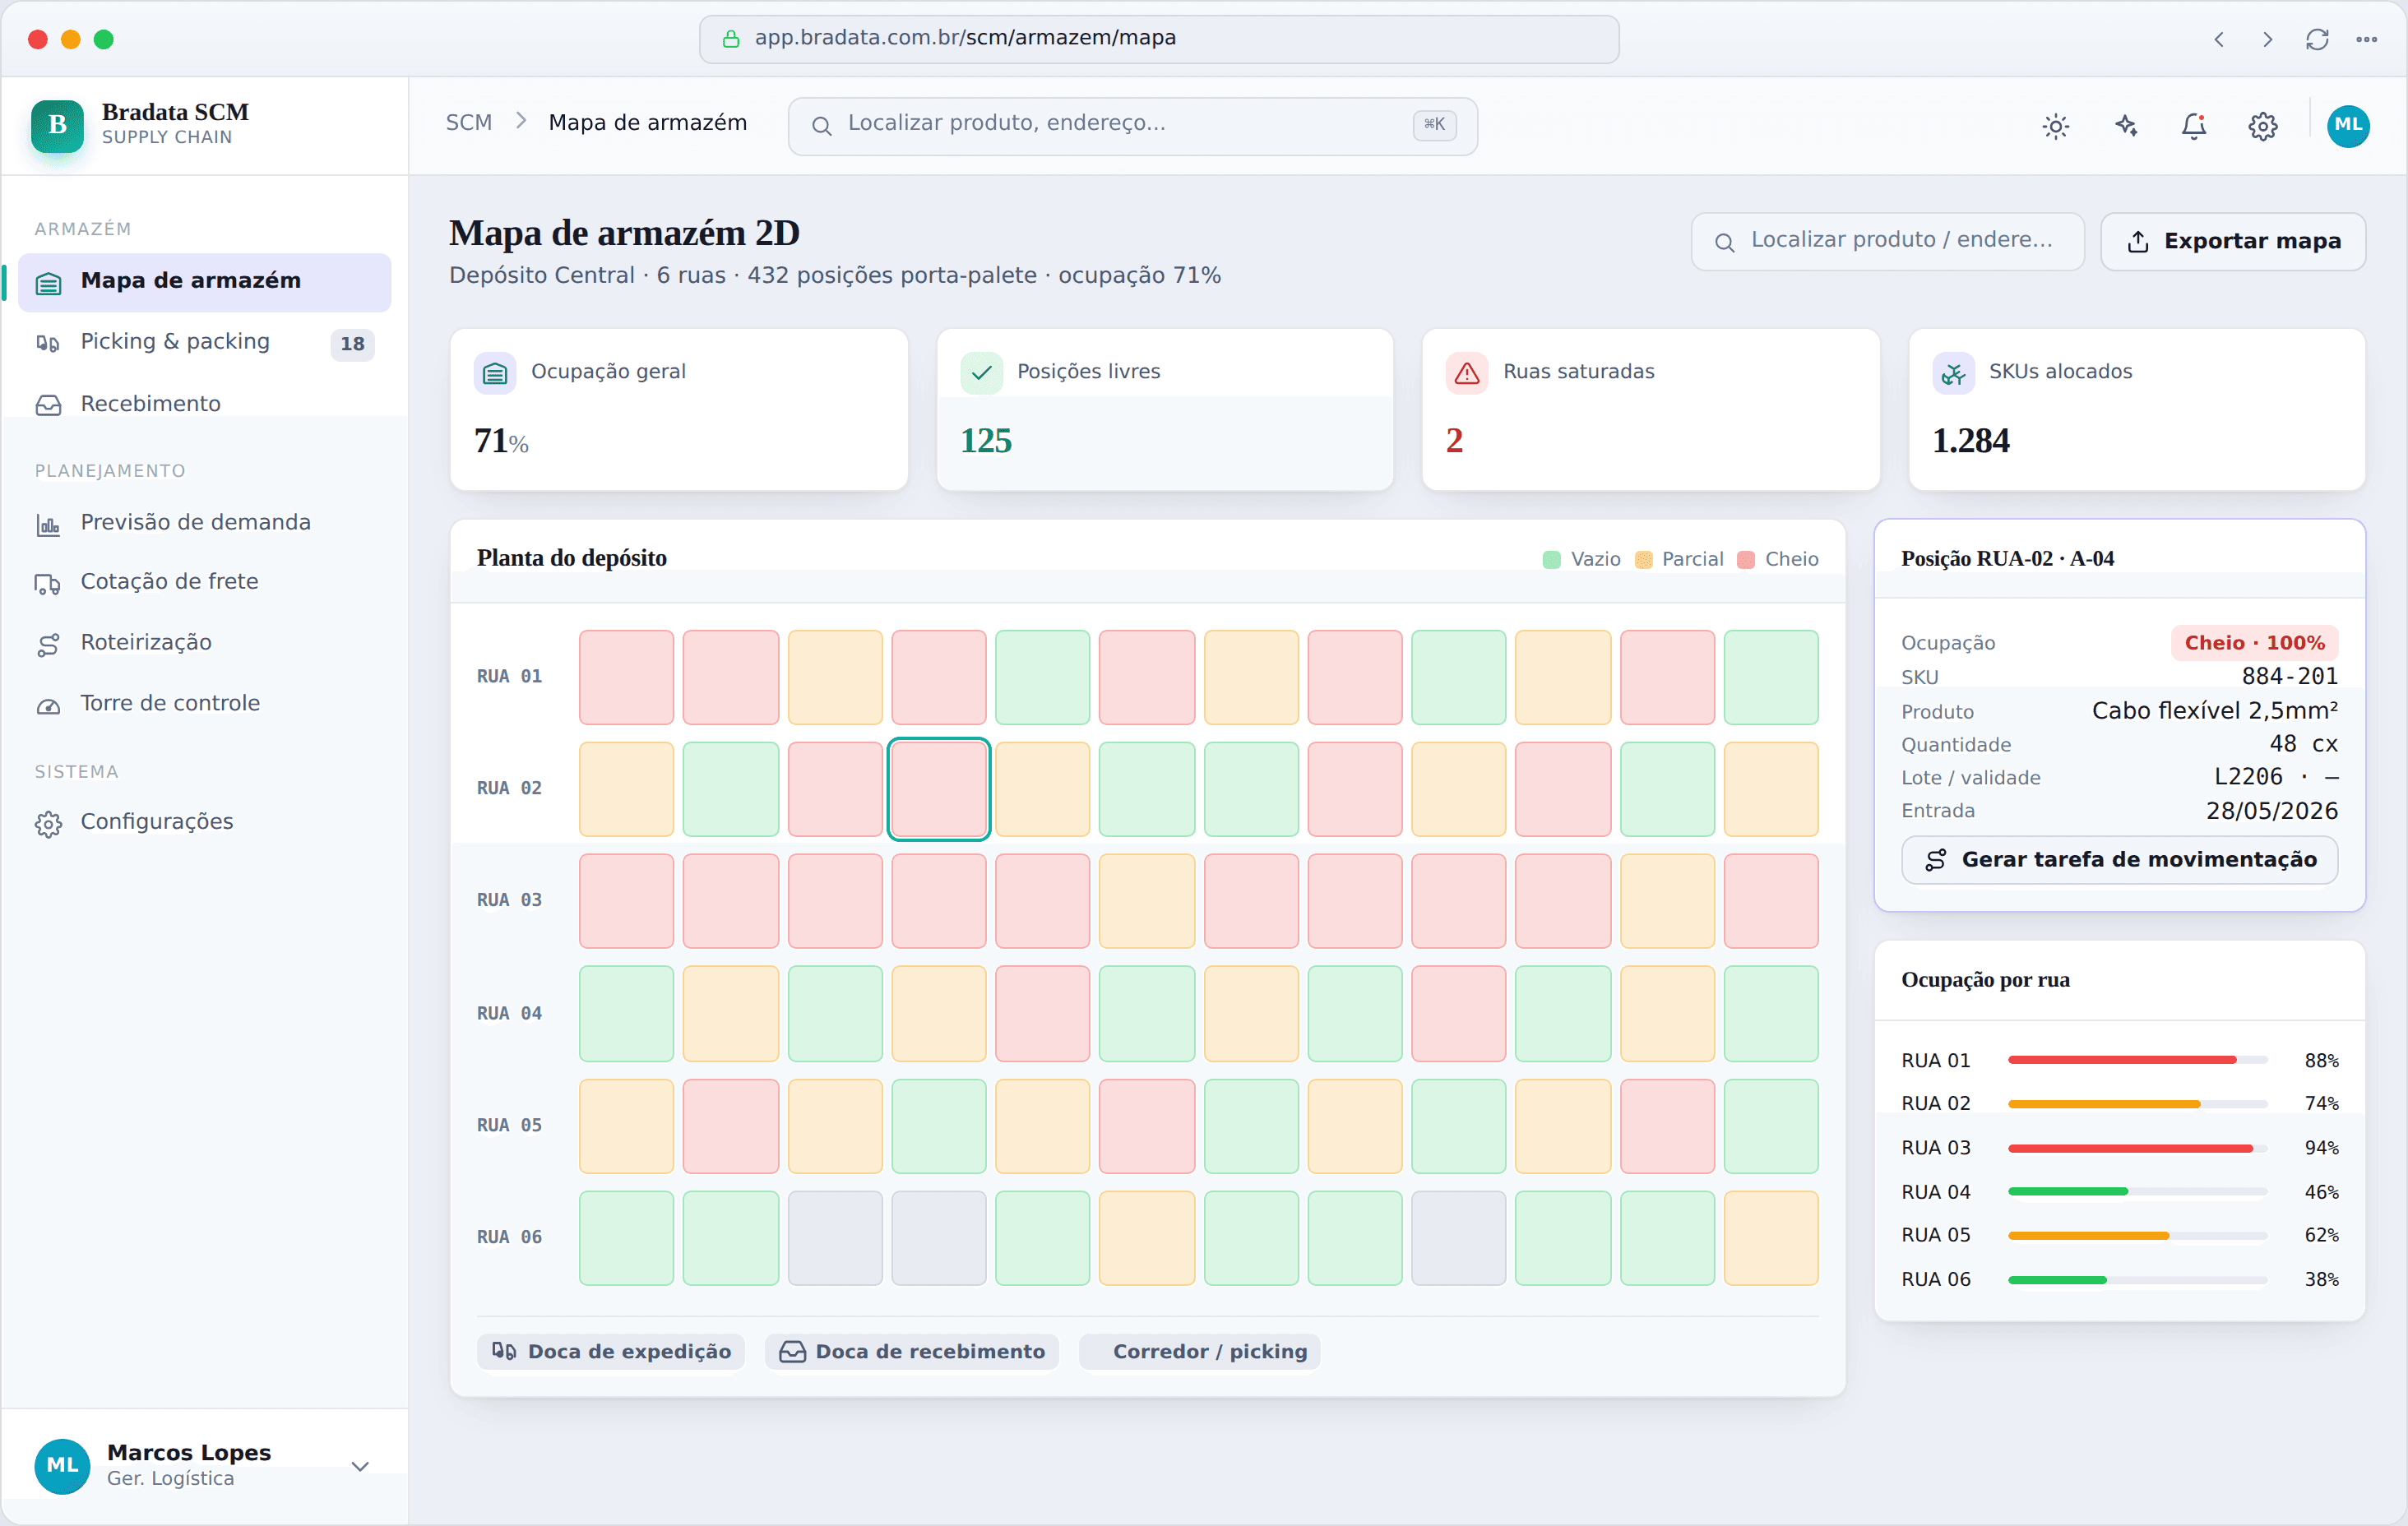Screen dimensions: 2408x1526
Task: Click the Parcial legend swatch
Action: point(1643,560)
